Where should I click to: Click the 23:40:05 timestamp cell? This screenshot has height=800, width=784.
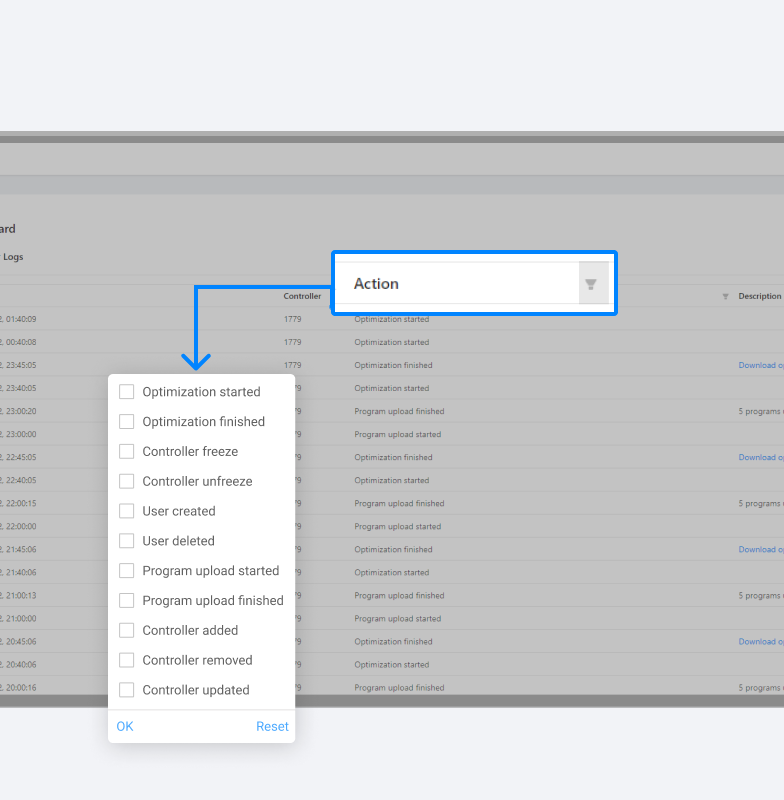(x=18, y=388)
